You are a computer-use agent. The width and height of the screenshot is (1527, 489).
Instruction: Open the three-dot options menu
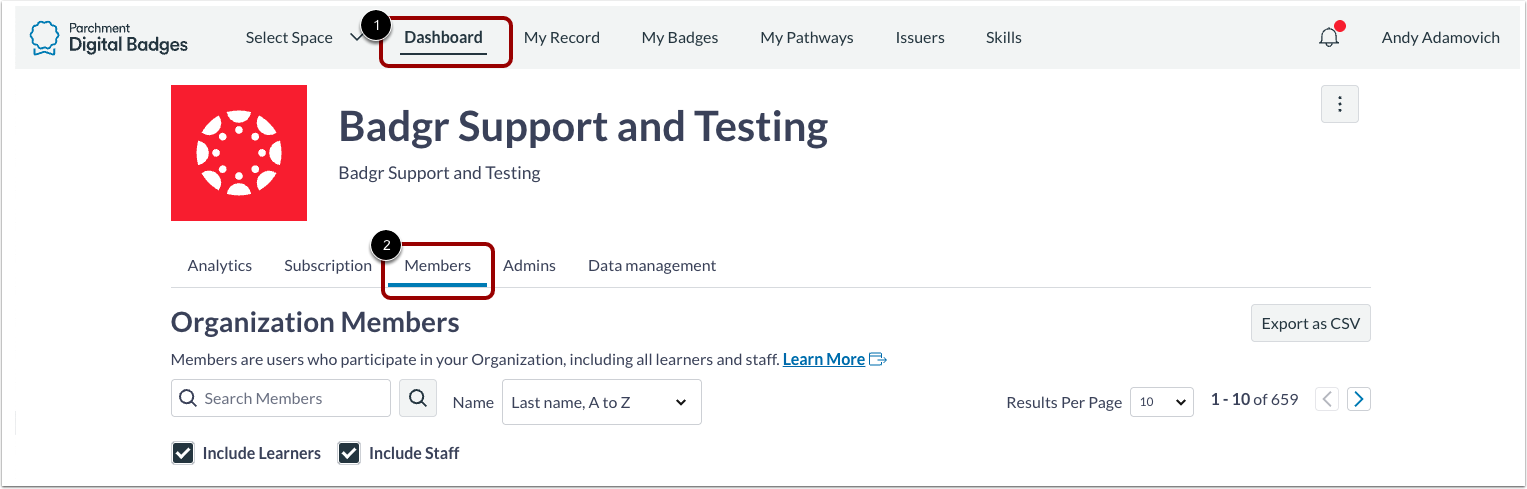[x=1340, y=104]
